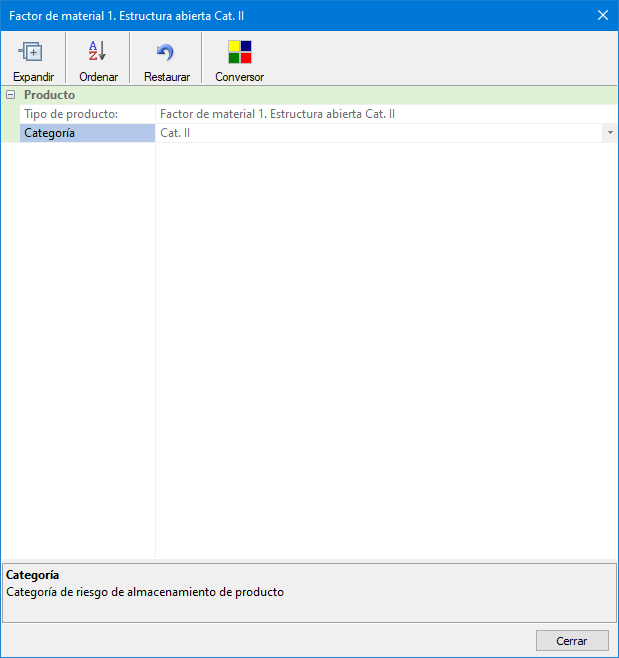Click the Restaurar blue undo arrow icon

click(166, 52)
